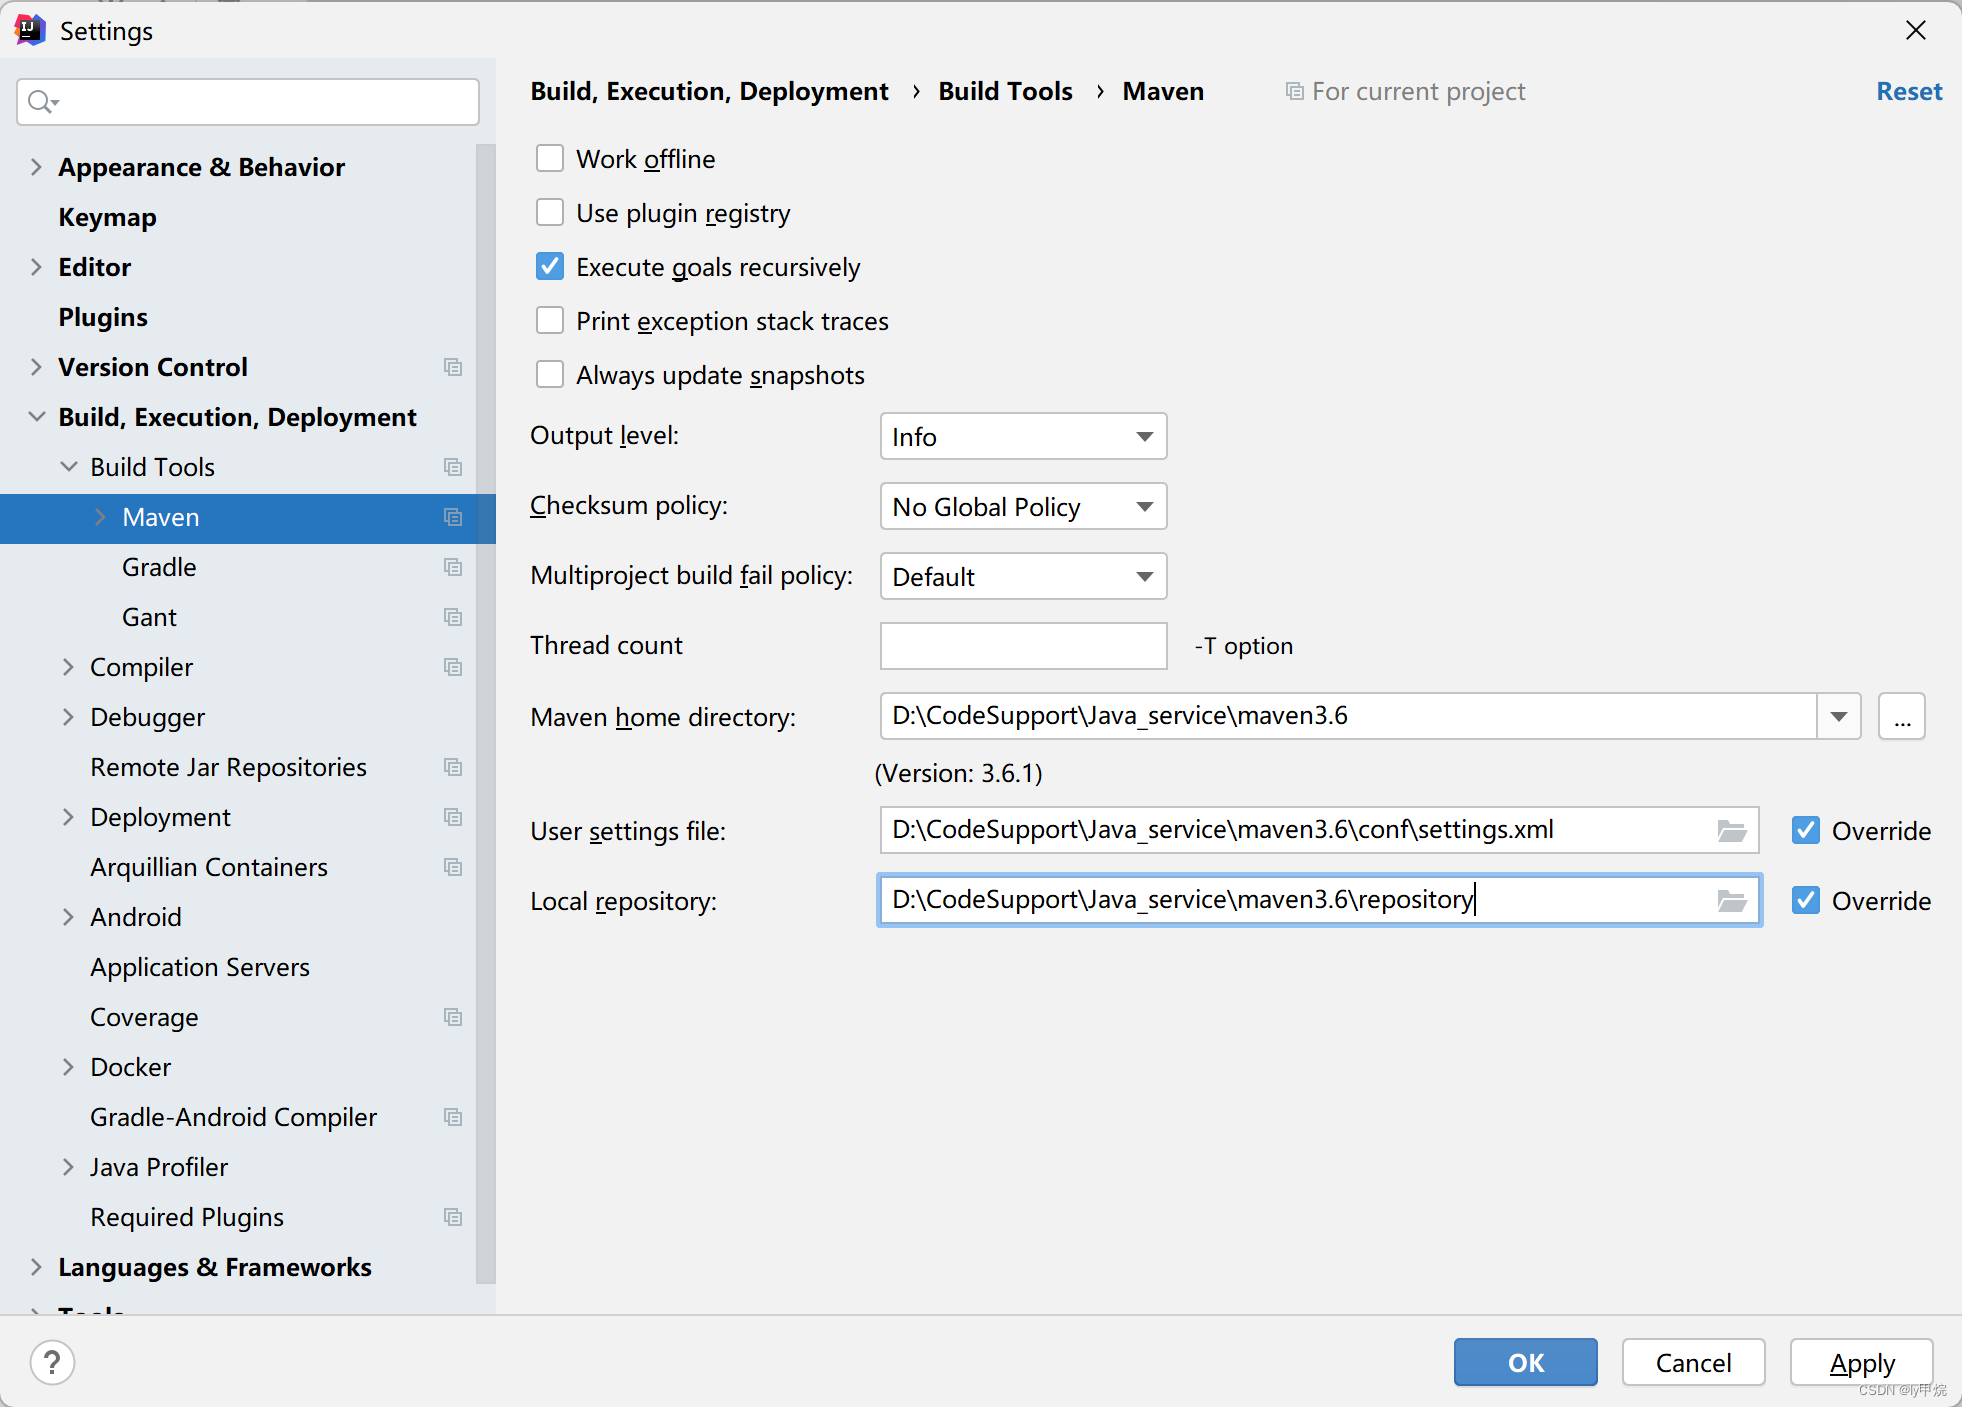Disable Execute goals recursively checkbox
1962x1407 pixels.
[551, 266]
